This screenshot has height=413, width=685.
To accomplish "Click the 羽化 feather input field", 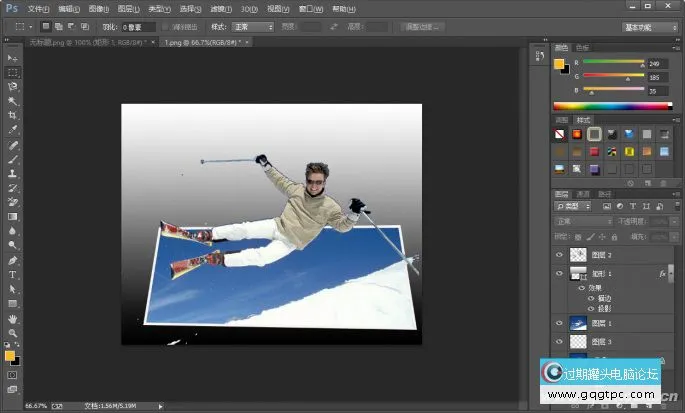I will tap(139, 26).
